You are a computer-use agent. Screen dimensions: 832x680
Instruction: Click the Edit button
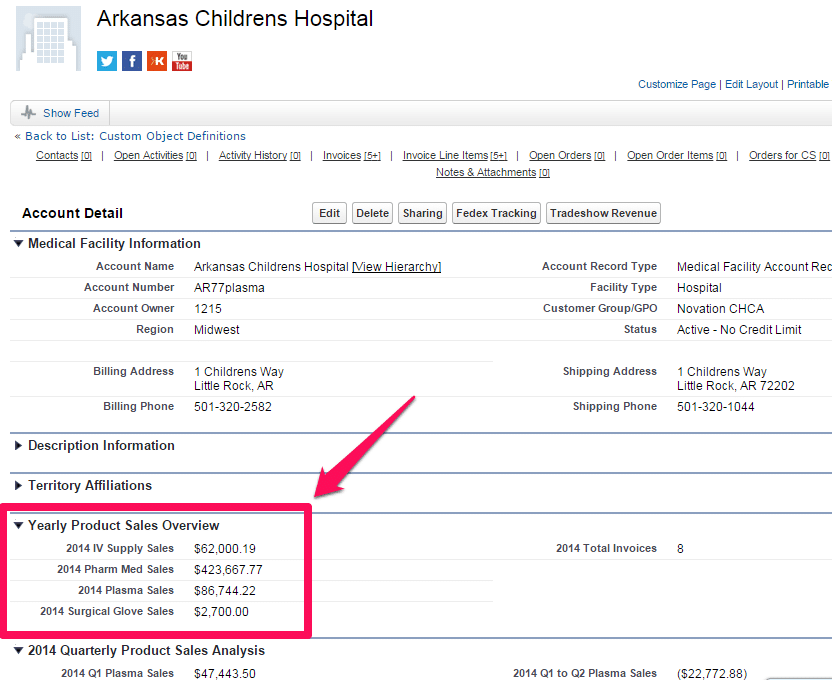pos(329,213)
